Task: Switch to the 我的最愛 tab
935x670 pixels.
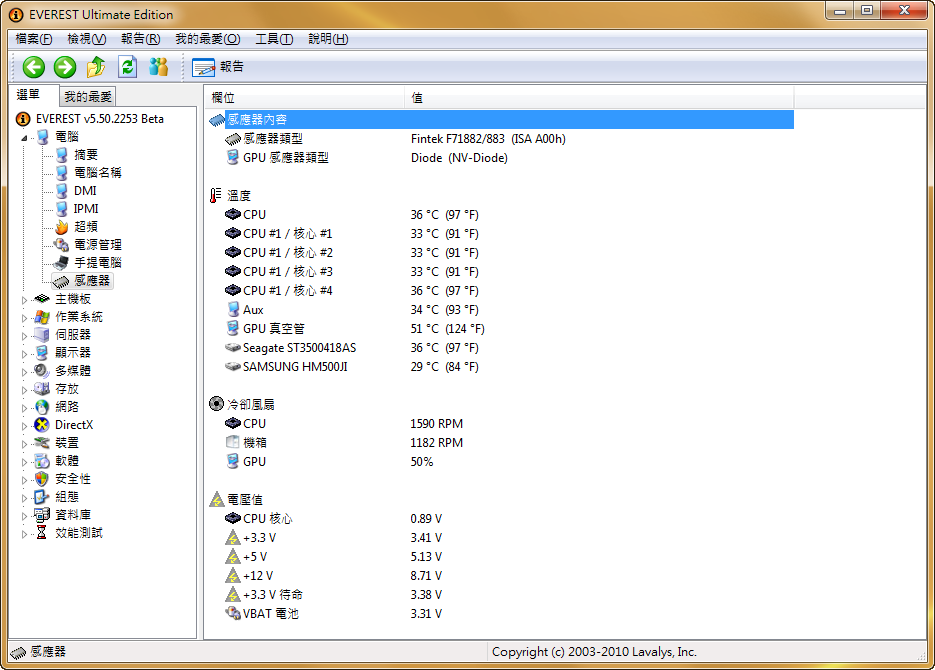Action: coord(88,97)
